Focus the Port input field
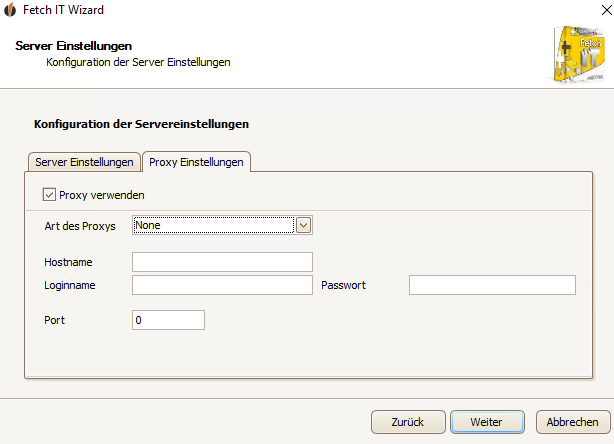 point(168,320)
